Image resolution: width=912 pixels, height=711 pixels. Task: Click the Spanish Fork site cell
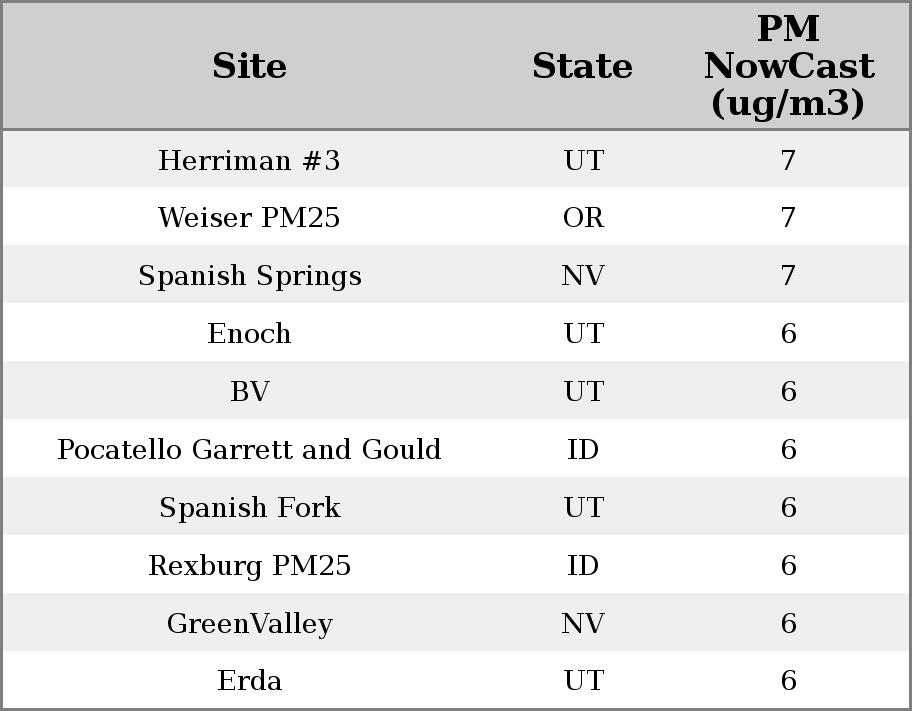249,508
